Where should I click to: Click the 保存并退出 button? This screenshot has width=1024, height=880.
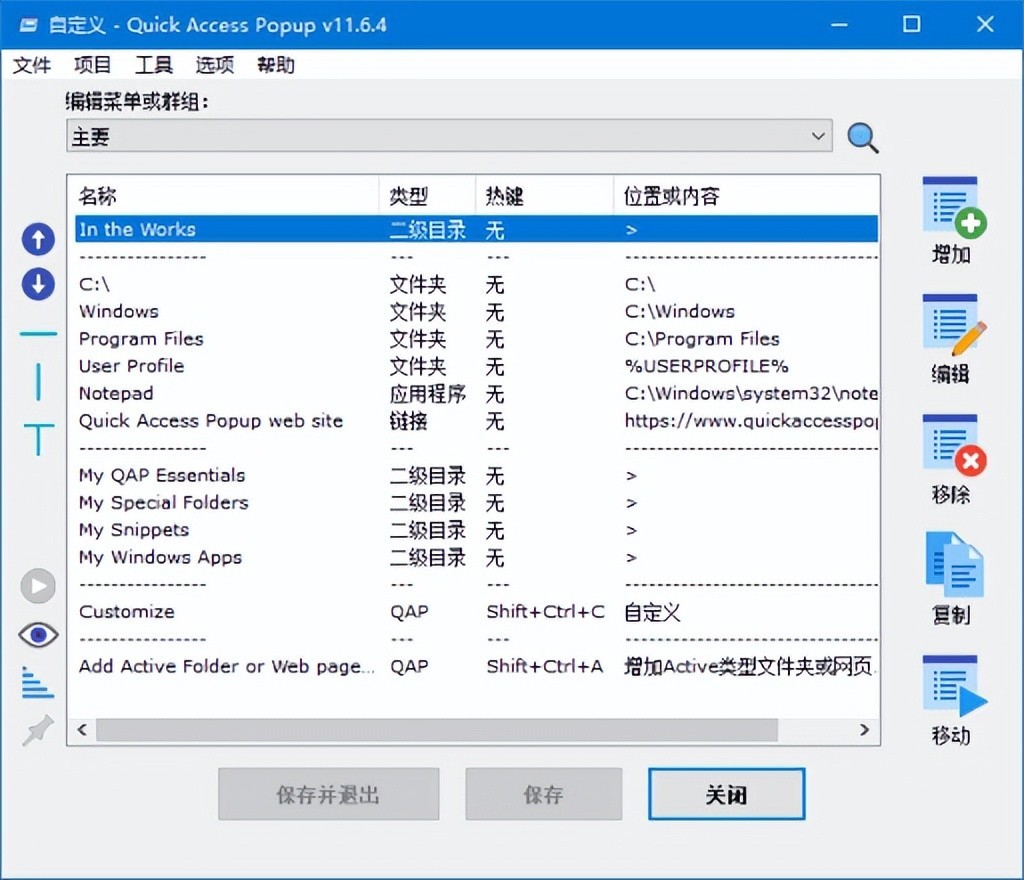[x=328, y=794]
